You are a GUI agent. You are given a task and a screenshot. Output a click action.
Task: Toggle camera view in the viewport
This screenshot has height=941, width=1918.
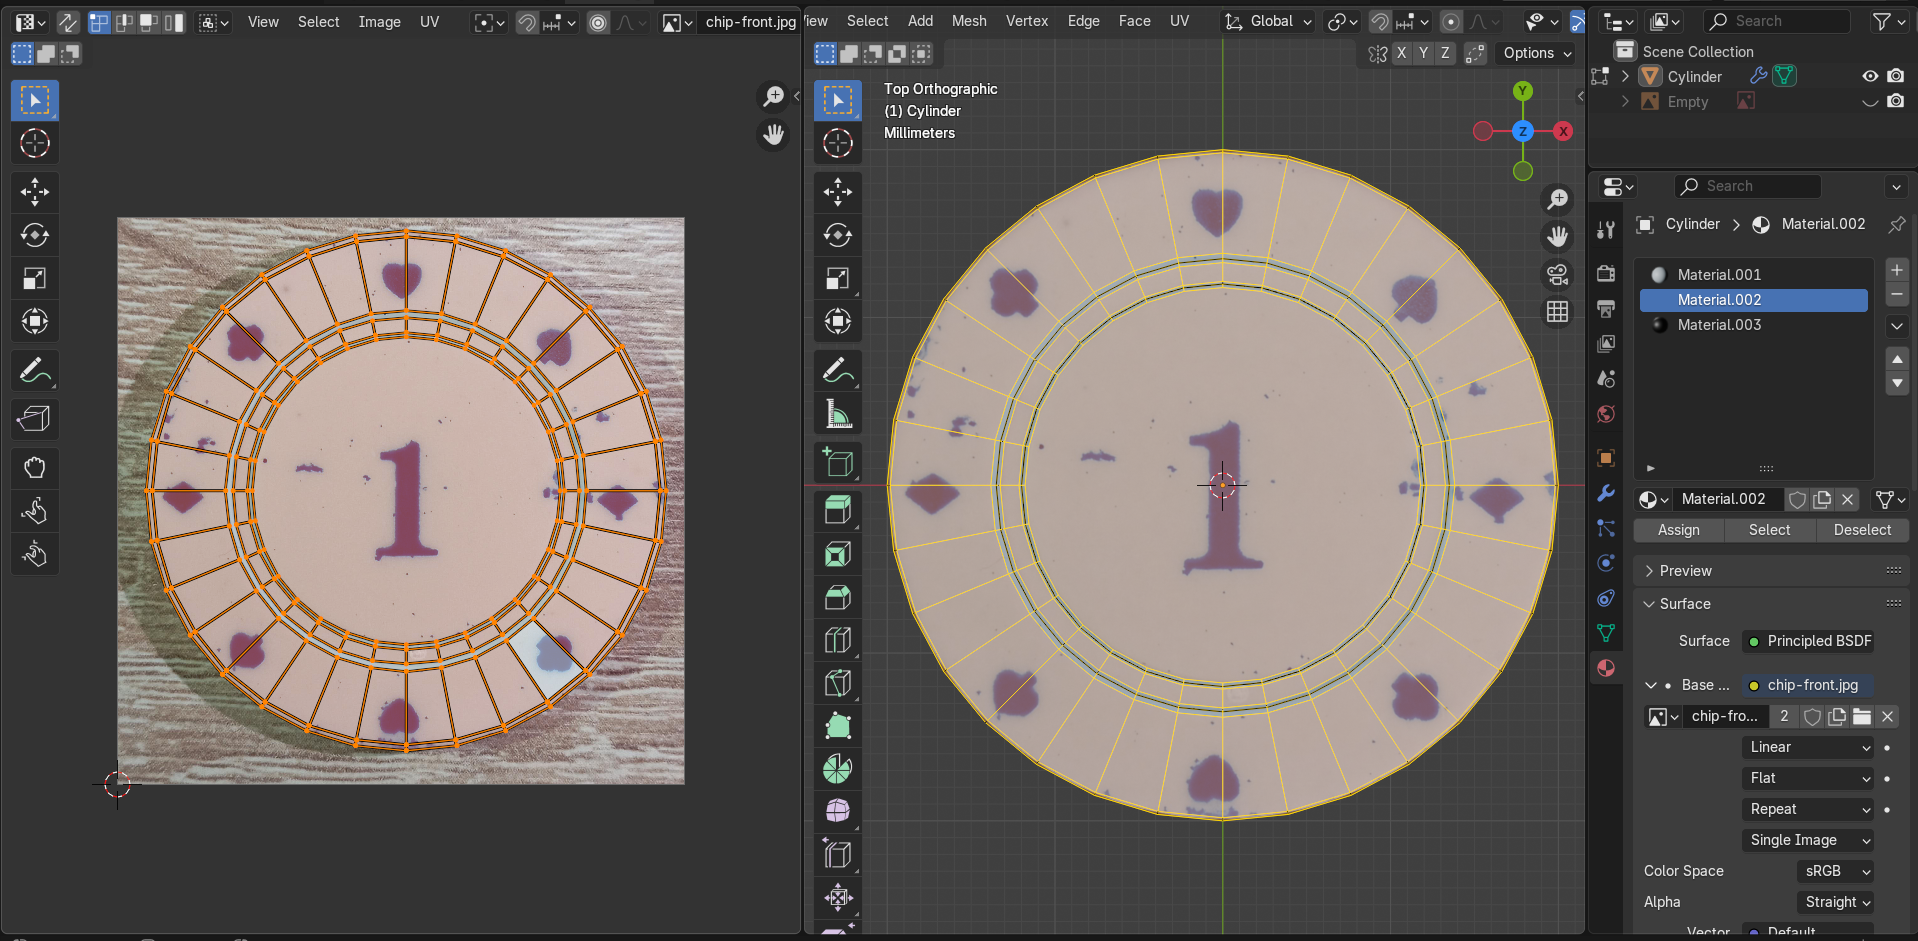(1557, 274)
